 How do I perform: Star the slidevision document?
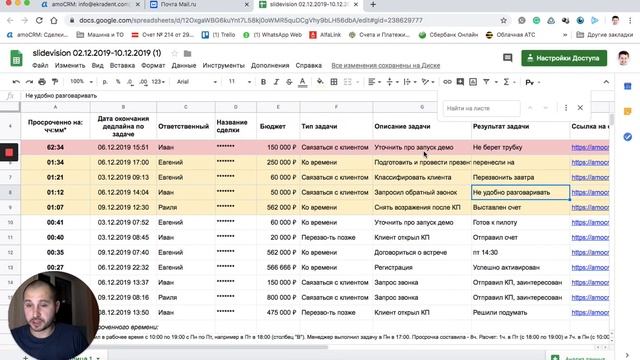pos(175,53)
